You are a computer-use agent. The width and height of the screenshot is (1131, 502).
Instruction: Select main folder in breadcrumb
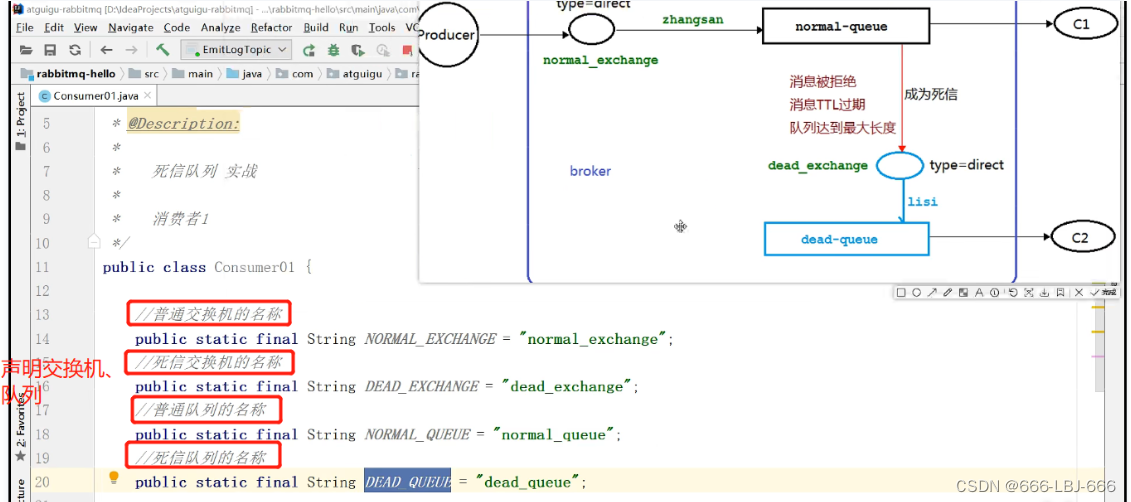coord(193,74)
